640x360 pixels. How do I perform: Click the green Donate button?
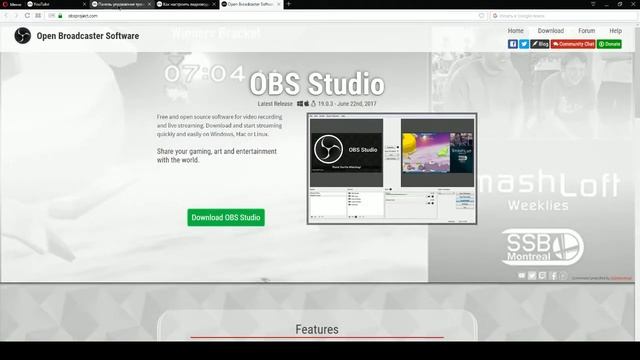tap(609, 44)
